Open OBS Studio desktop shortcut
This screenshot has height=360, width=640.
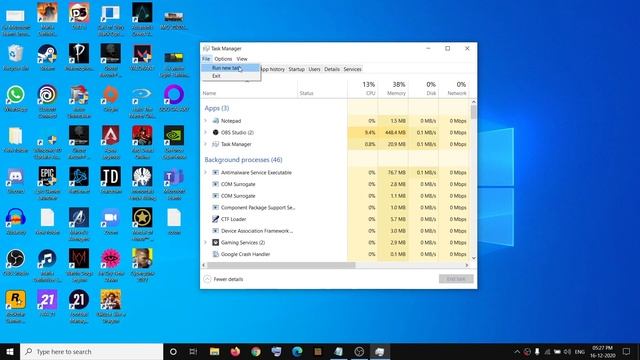tap(16, 262)
